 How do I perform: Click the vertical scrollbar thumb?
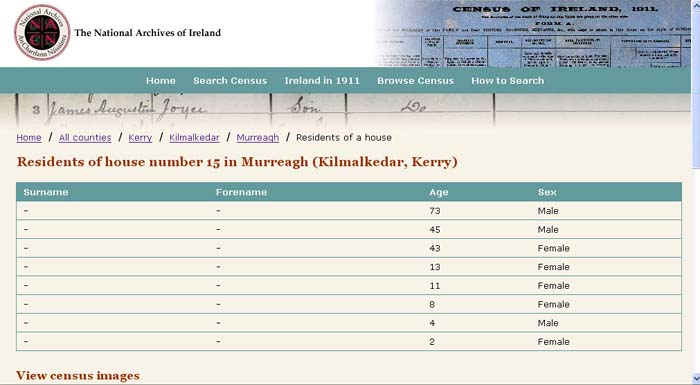tap(696, 89)
